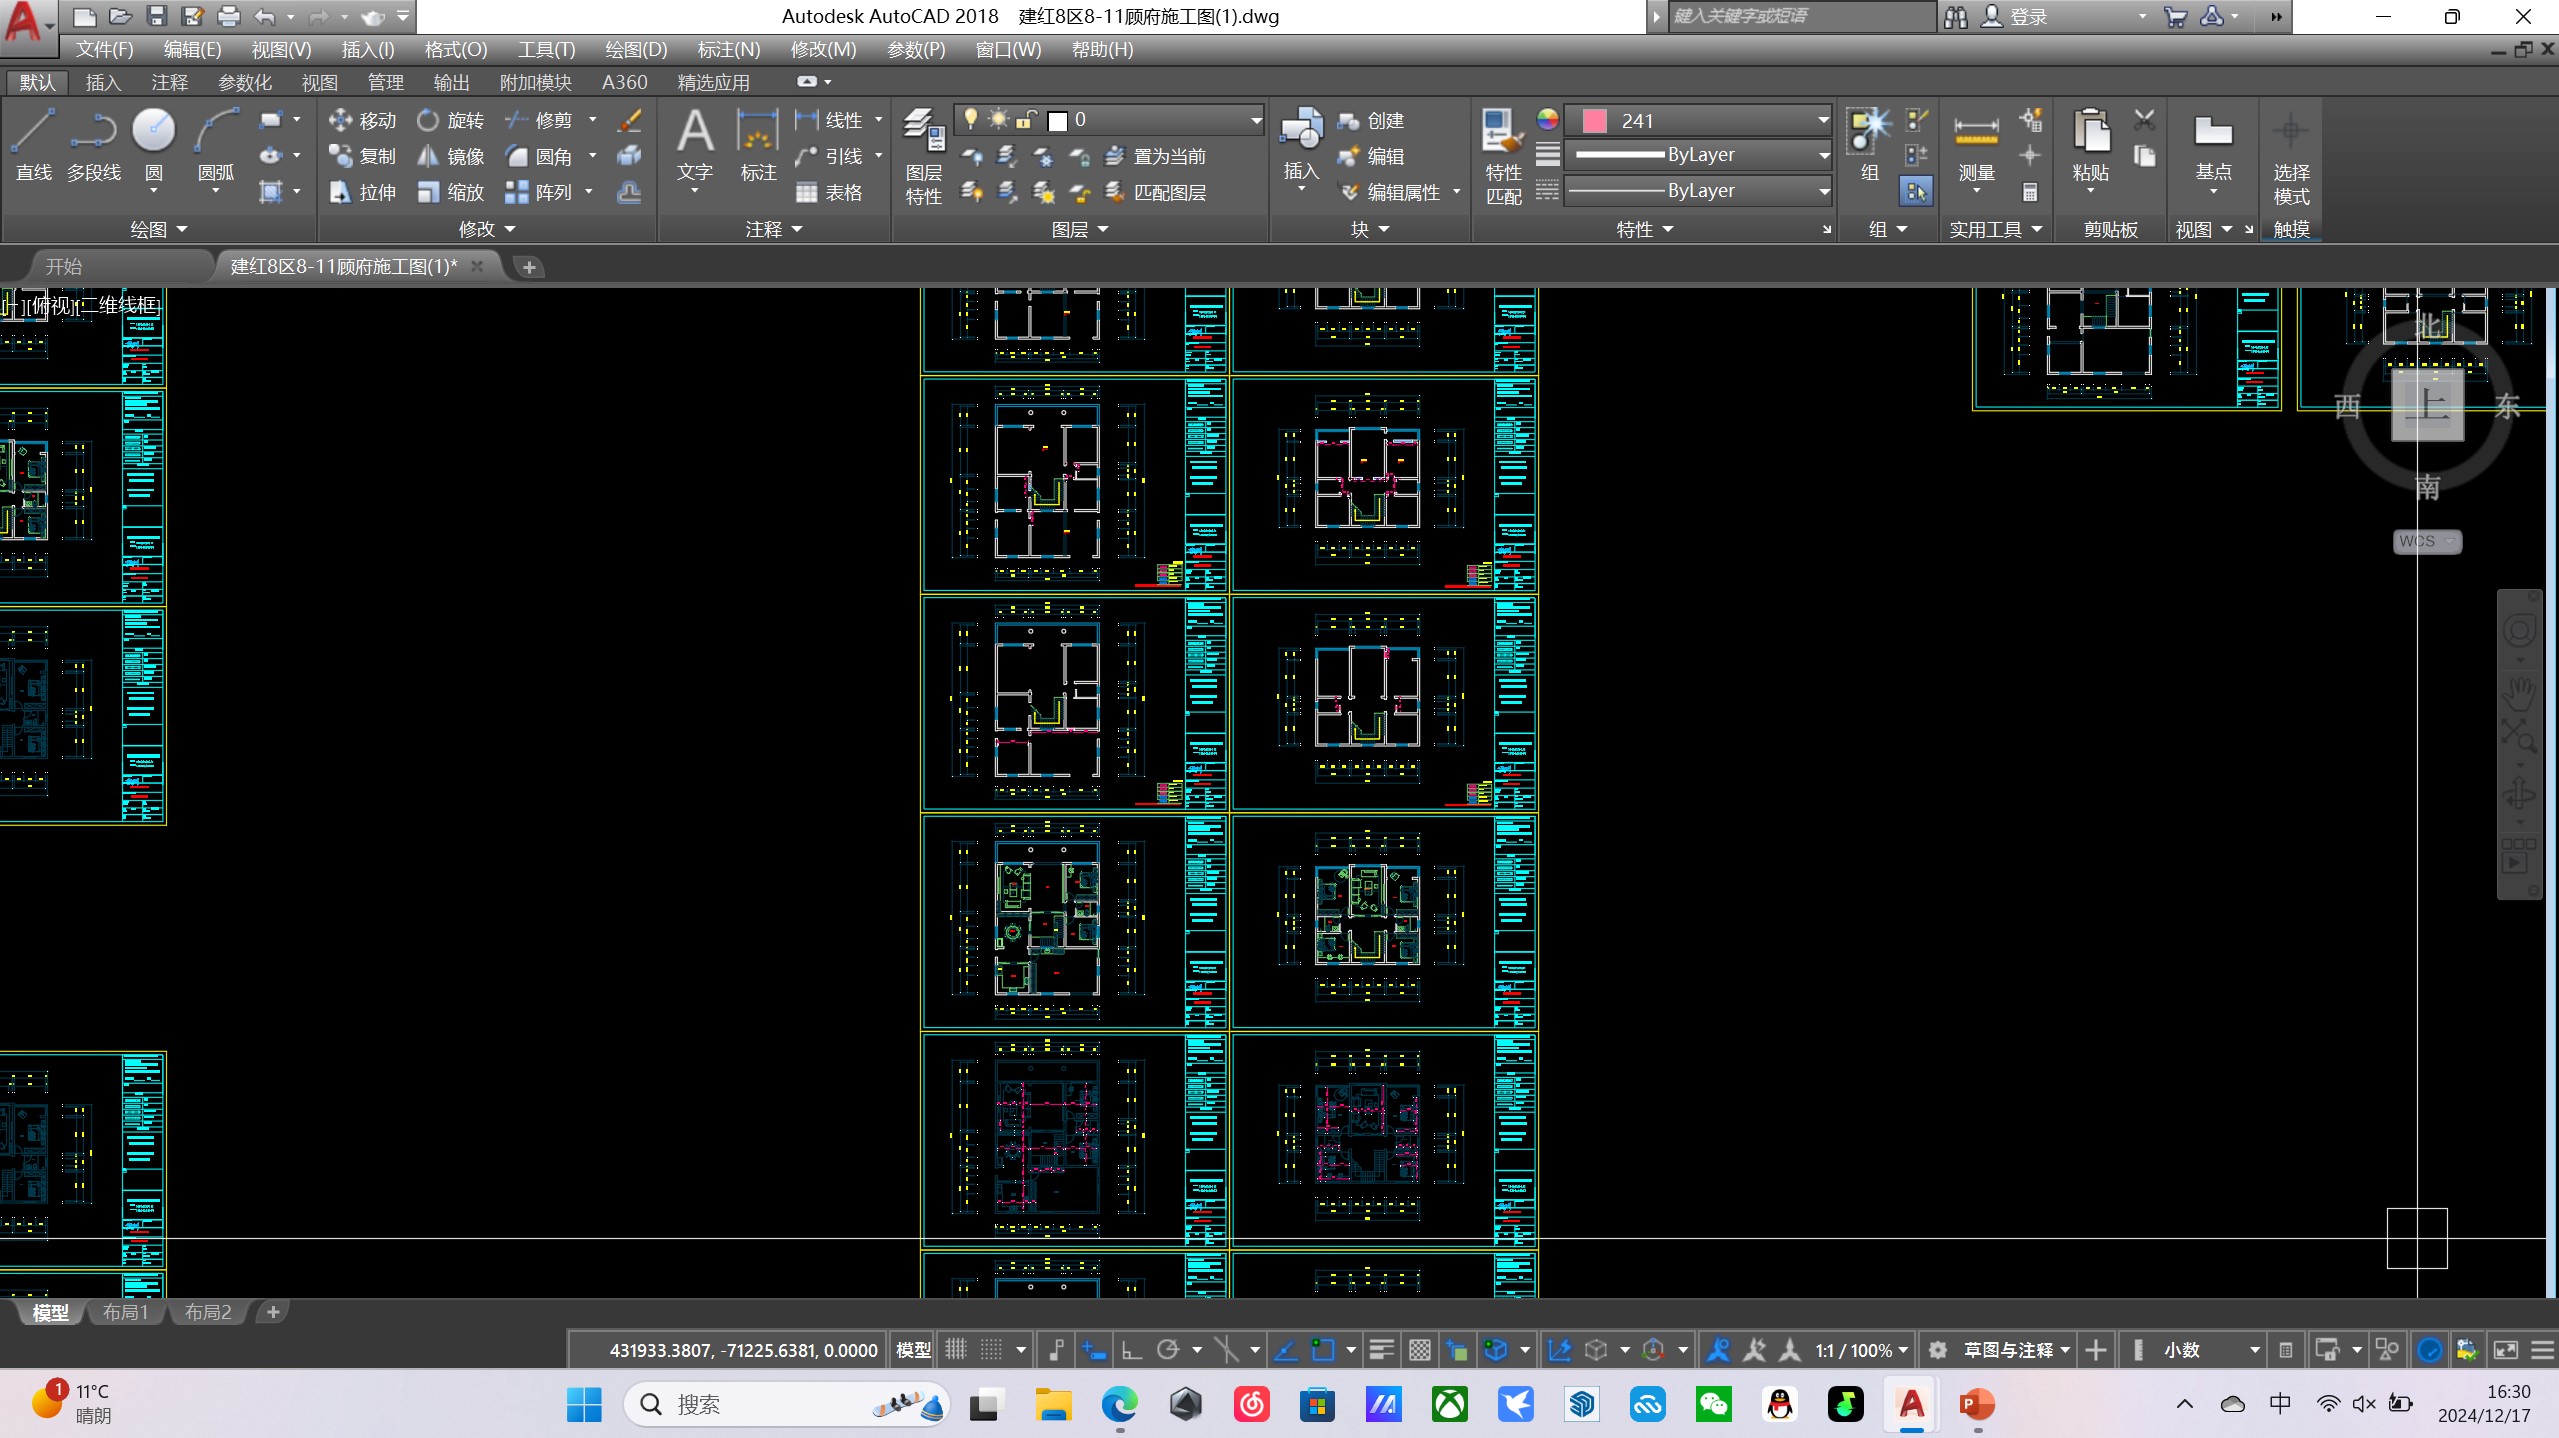
Task: Switch to the 注释 ribbon tab
Action: point(169,82)
